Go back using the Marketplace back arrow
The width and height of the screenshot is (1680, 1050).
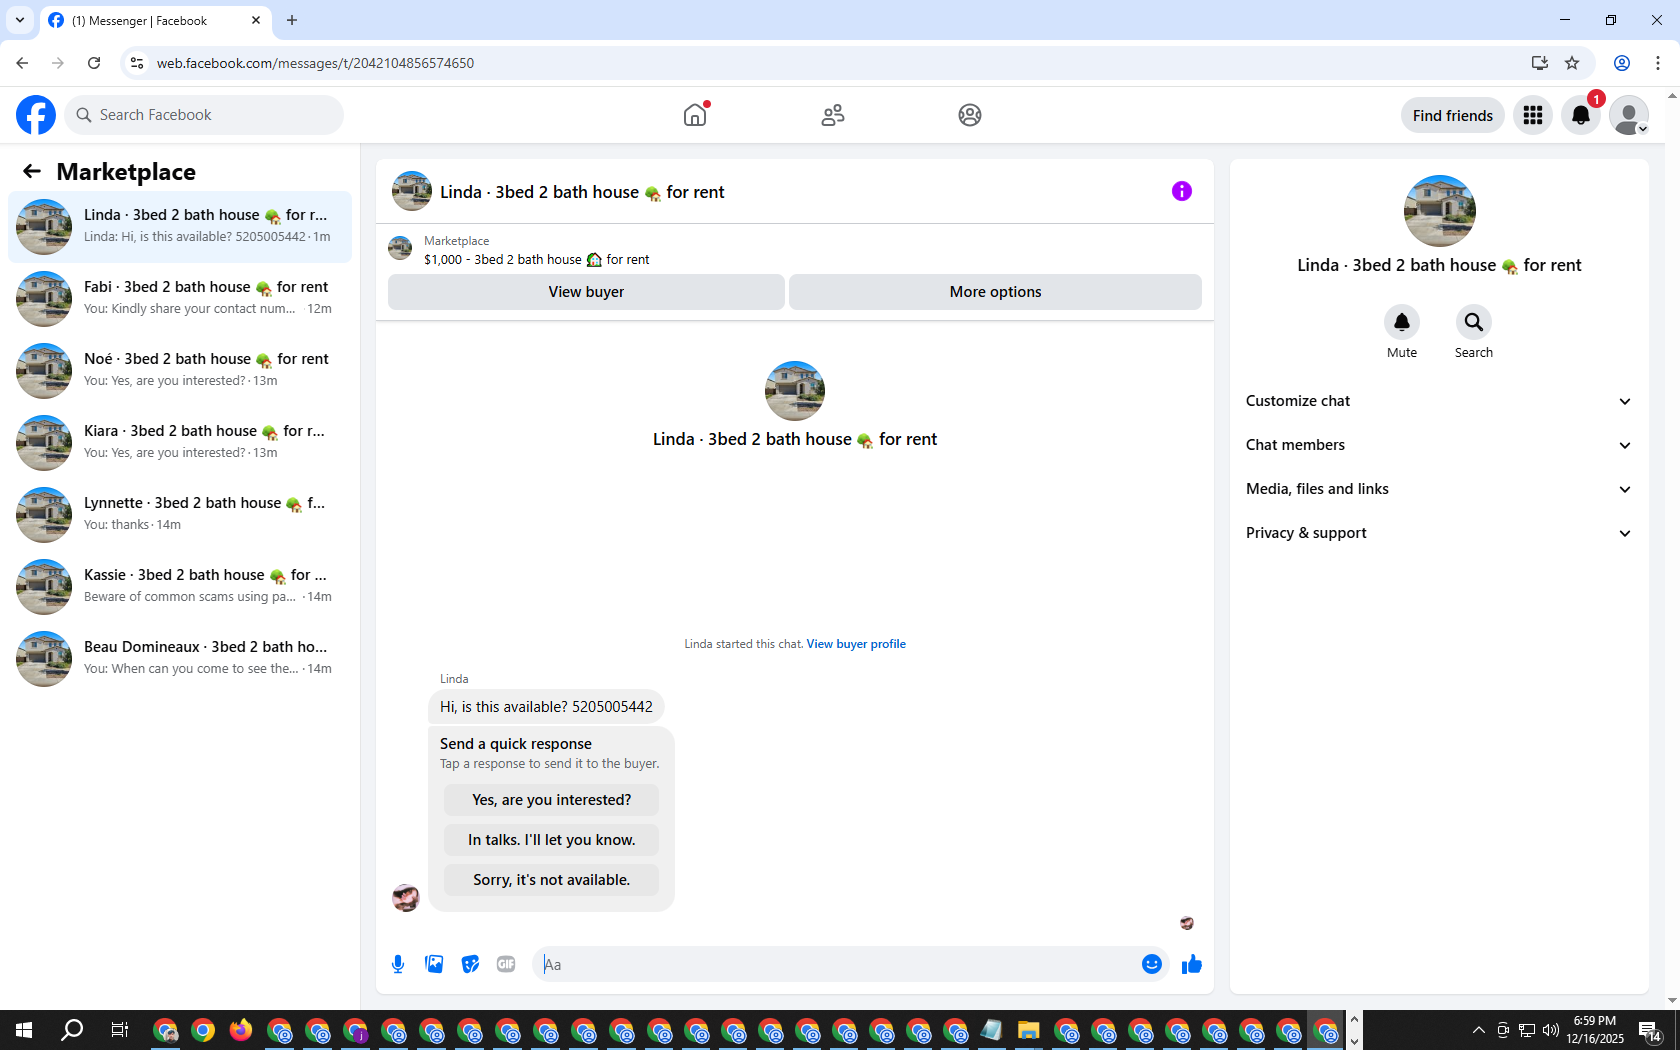32,171
